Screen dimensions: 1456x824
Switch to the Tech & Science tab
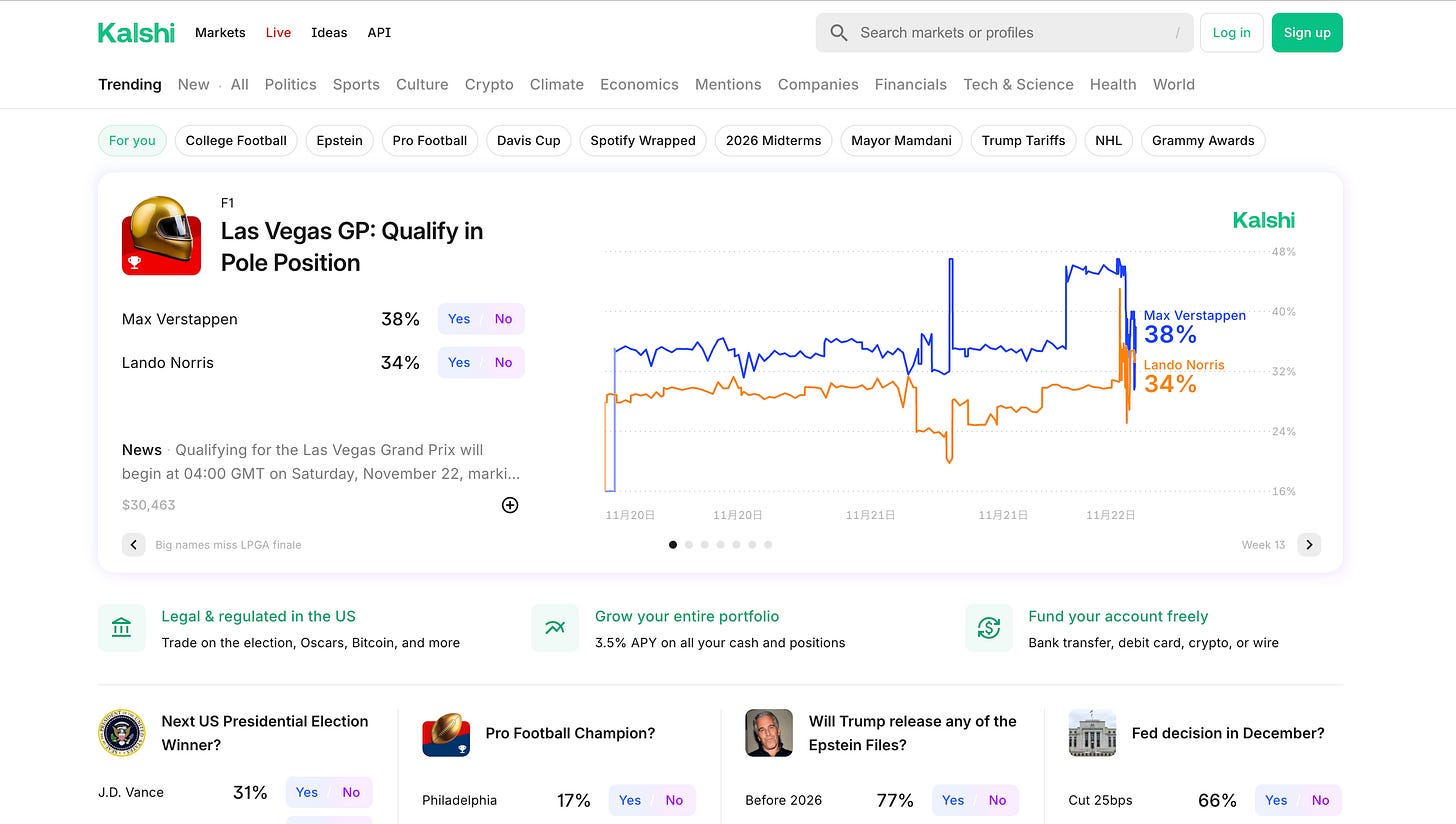click(x=1018, y=84)
